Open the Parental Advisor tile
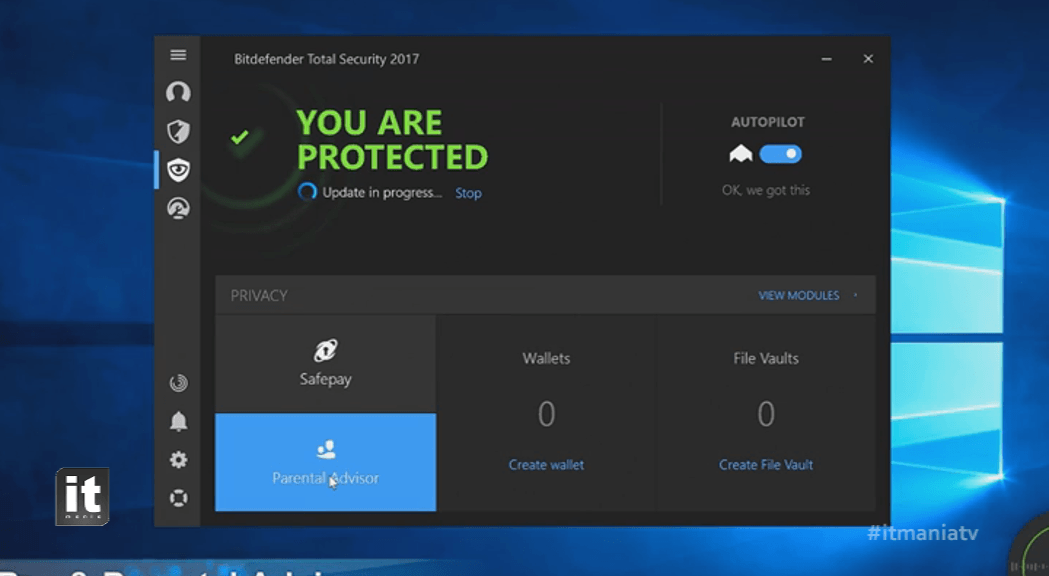 325,462
